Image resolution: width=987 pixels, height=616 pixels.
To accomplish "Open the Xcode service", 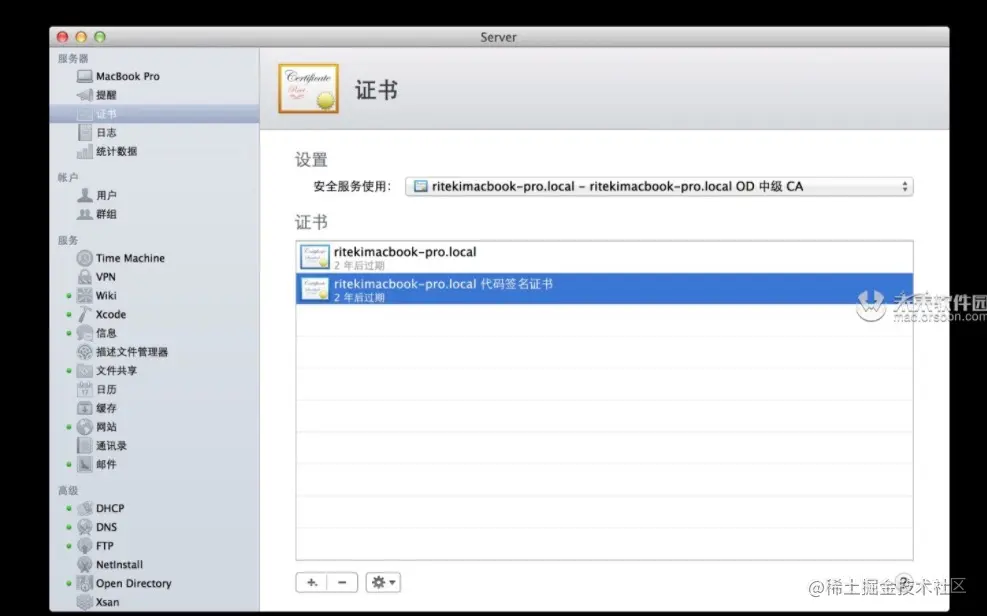I will pyautogui.click(x=101, y=315).
